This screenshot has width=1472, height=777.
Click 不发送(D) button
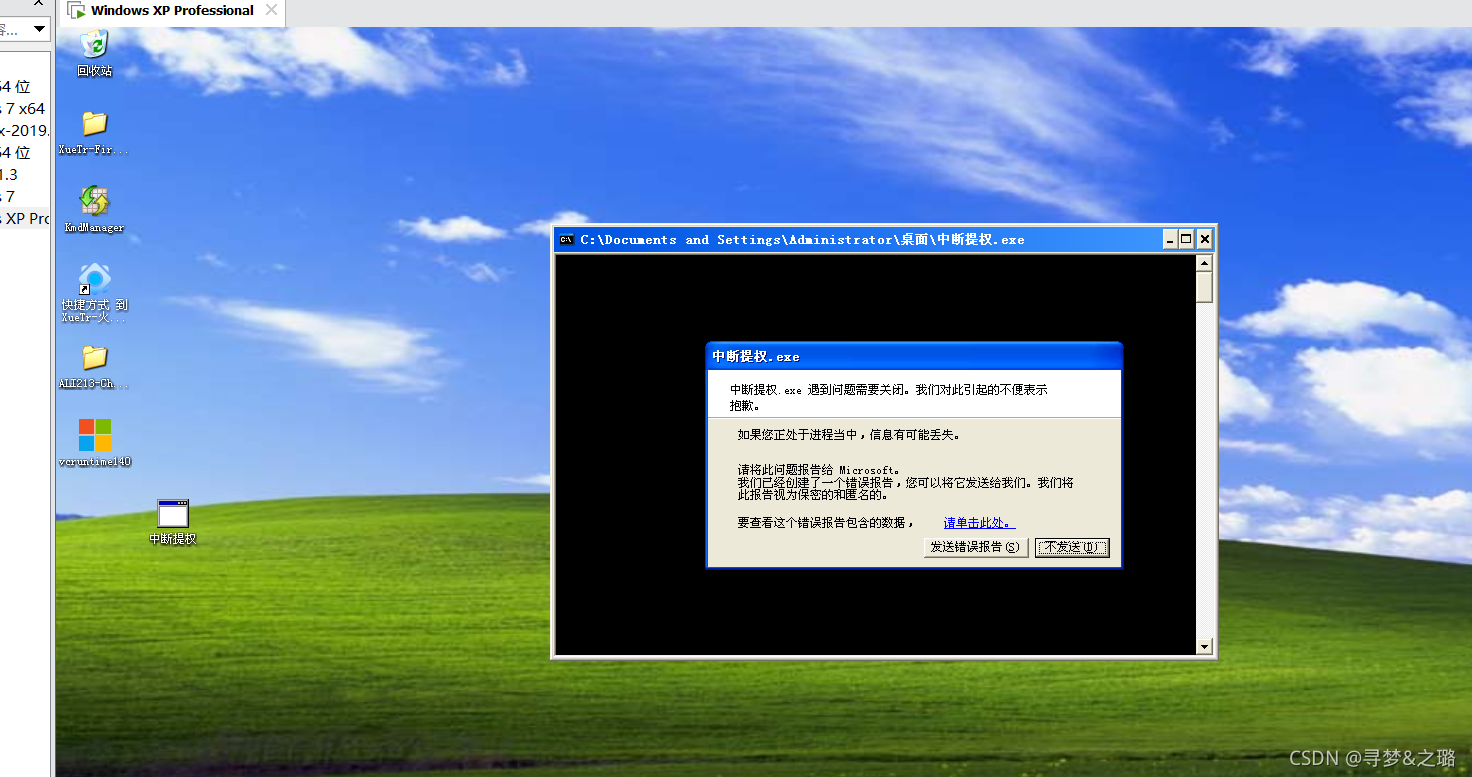click(1072, 547)
